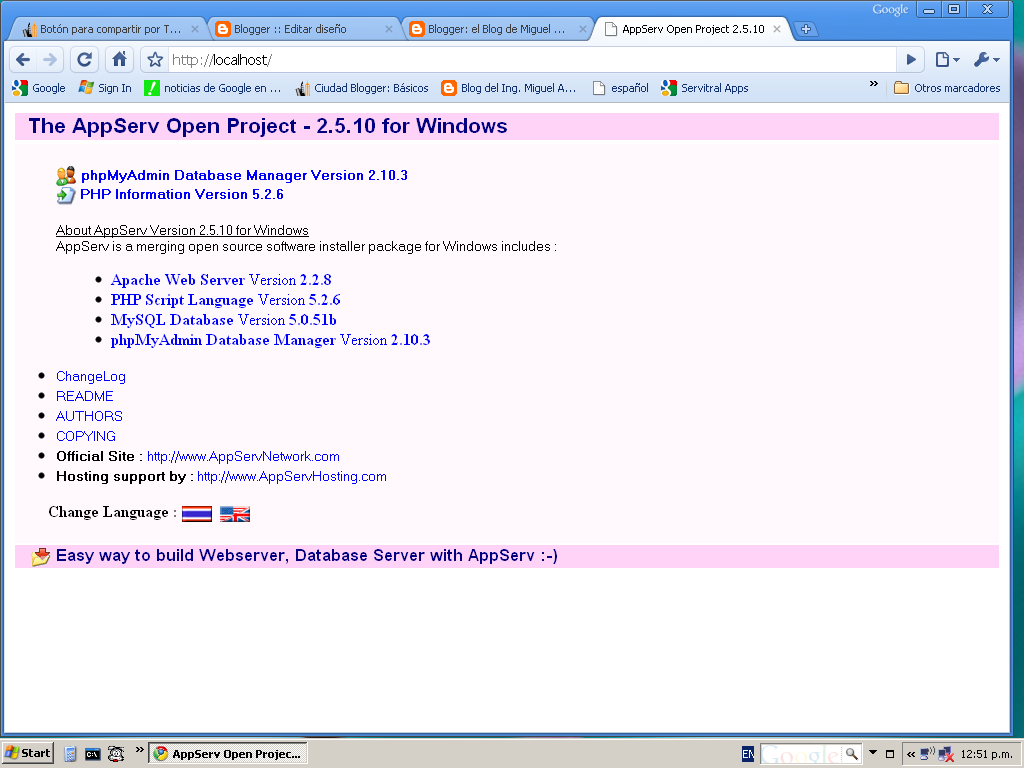Open the Otros marcadores bookmarks folder
This screenshot has width=1024, height=768.
pos(947,88)
